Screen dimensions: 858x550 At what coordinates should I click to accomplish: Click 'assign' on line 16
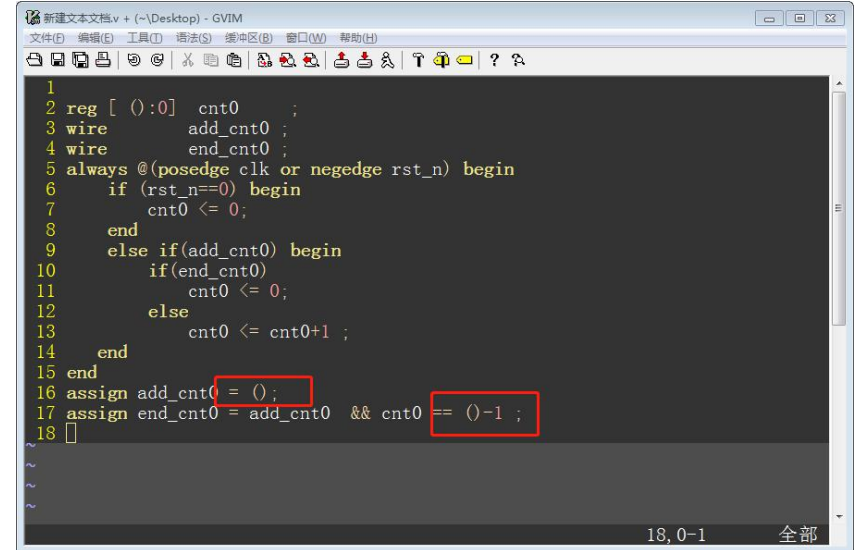click(97, 393)
